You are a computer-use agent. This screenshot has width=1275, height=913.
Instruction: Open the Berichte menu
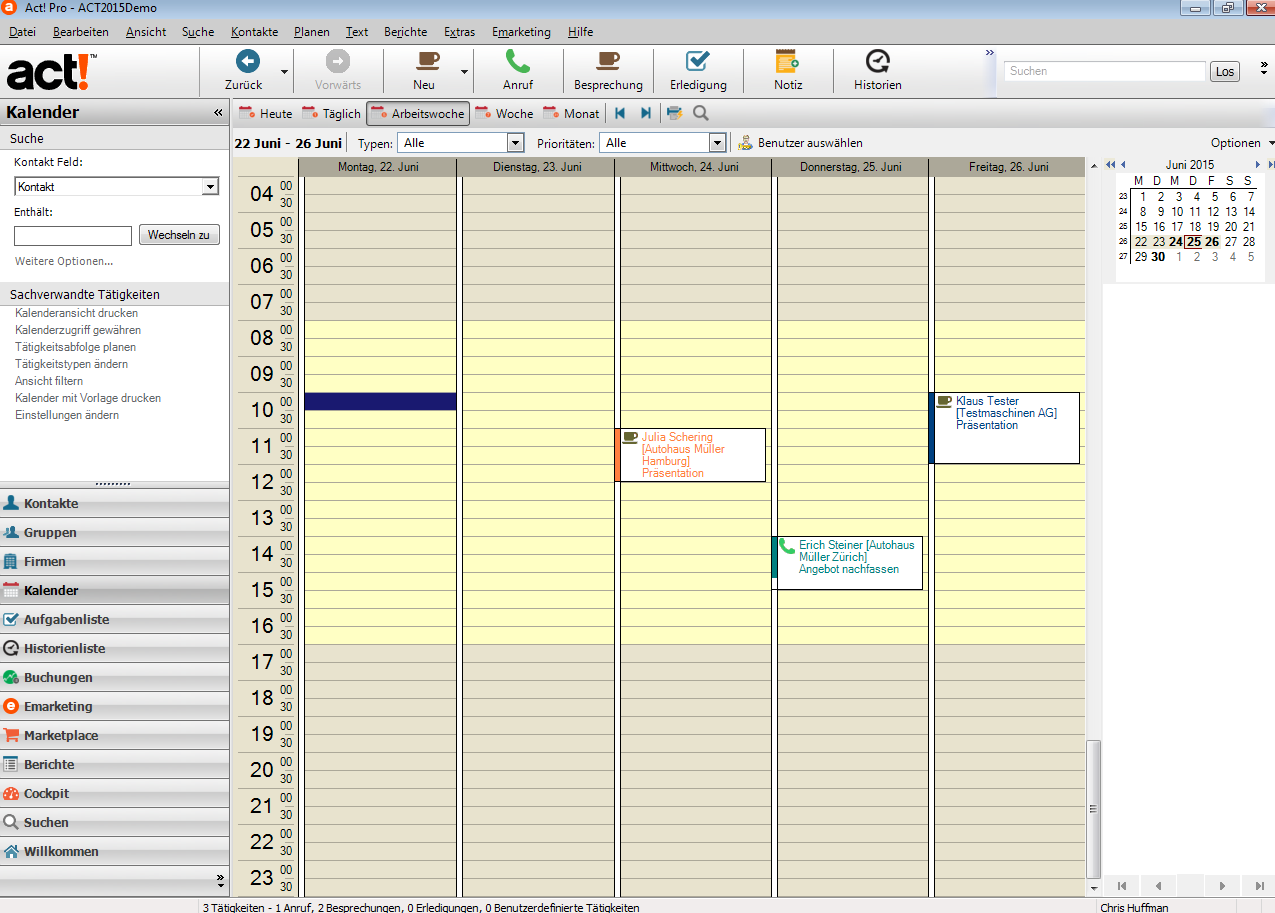405,32
